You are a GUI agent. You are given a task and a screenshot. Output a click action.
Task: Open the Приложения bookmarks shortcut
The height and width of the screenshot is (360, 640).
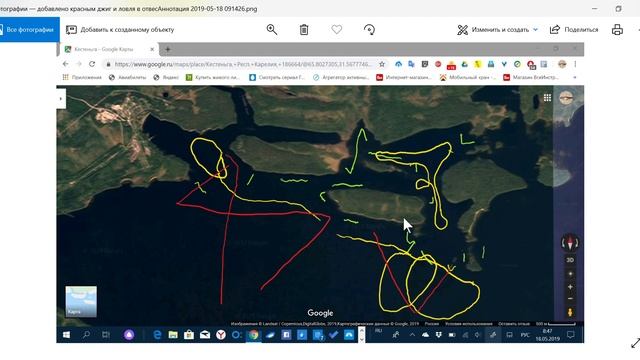[x=82, y=77]
